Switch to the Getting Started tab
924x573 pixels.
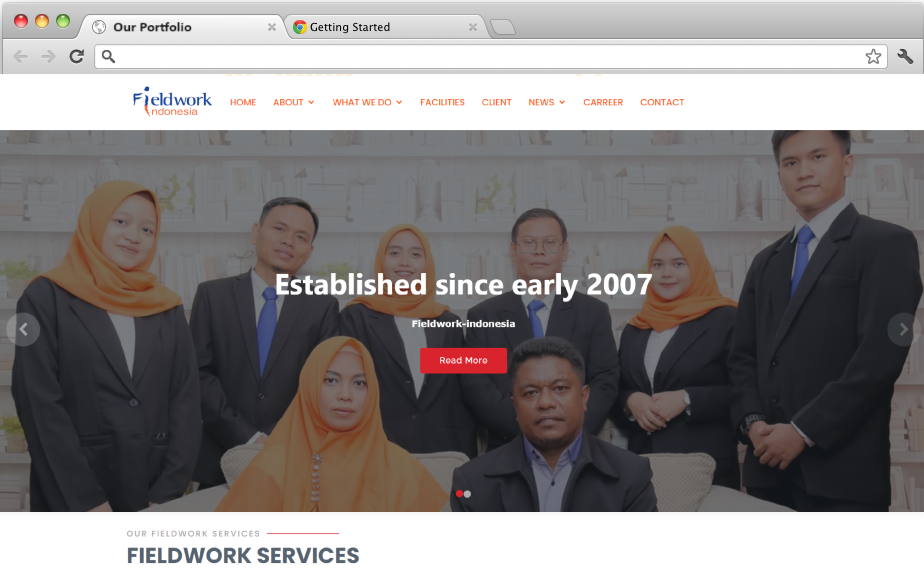tap(350, 27)
